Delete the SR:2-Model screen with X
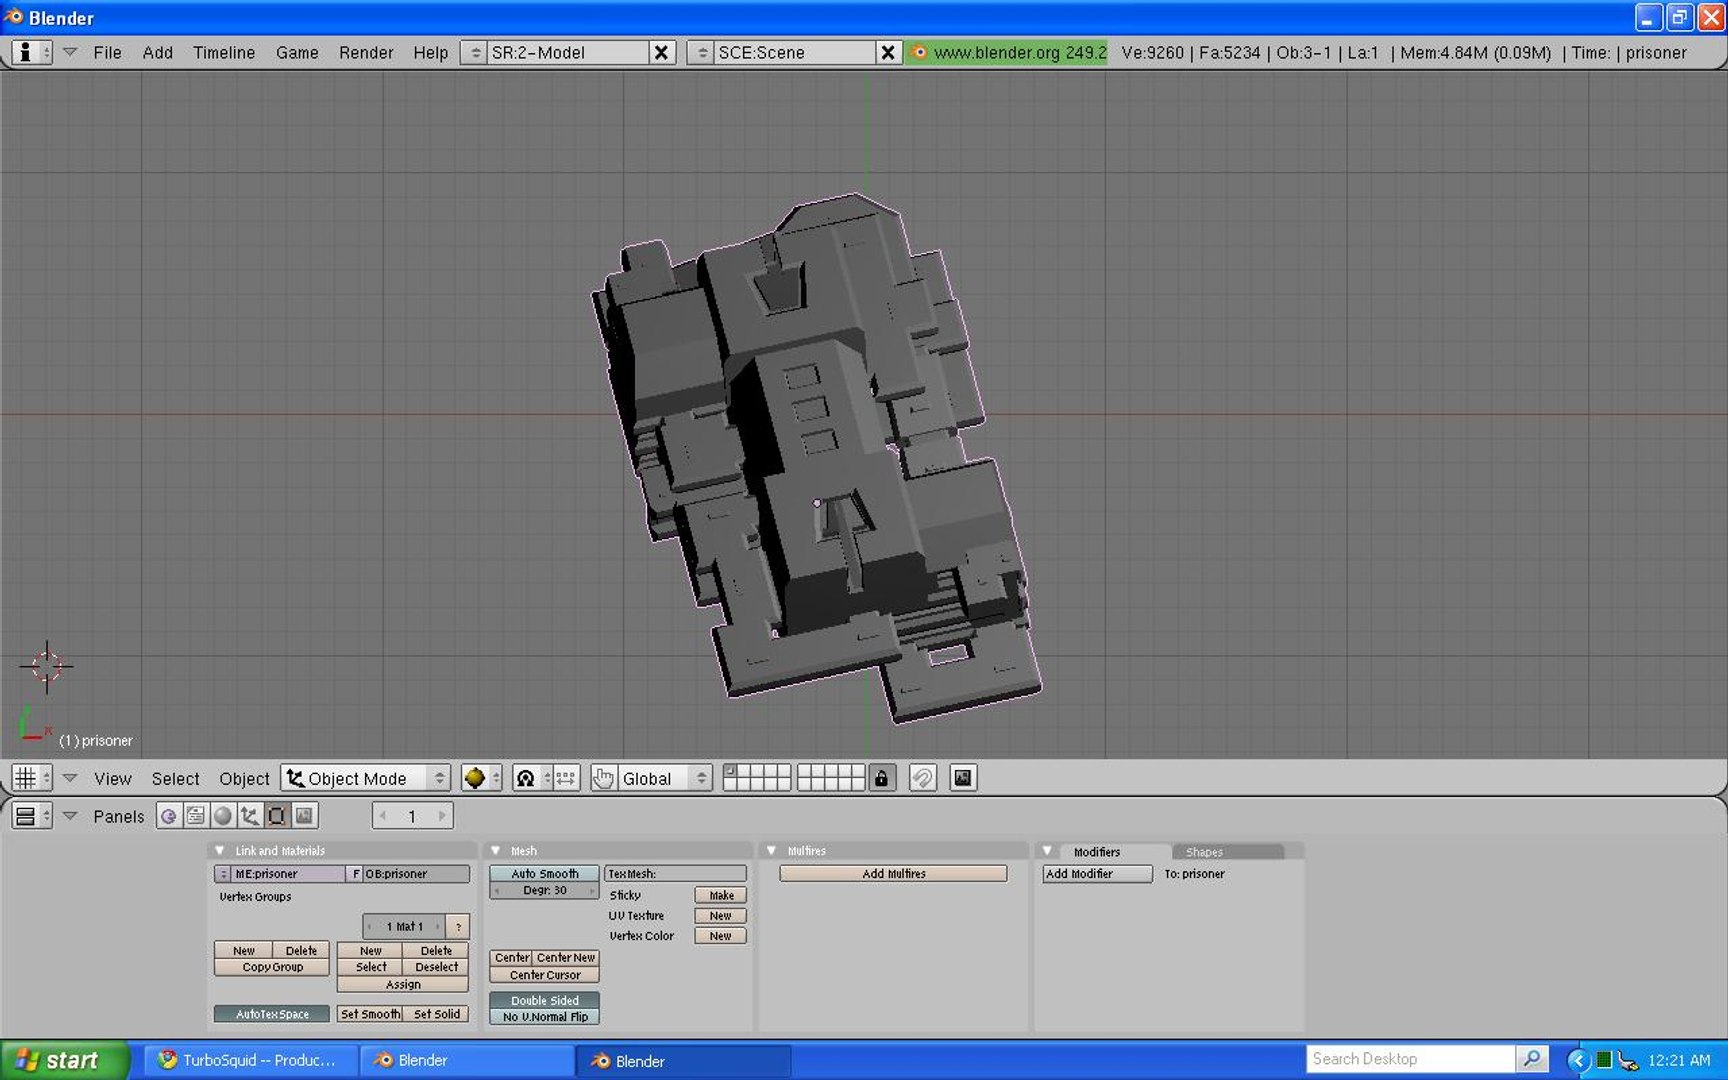This screenshot has width=1728, height=1080. click(x=661, y=52)
